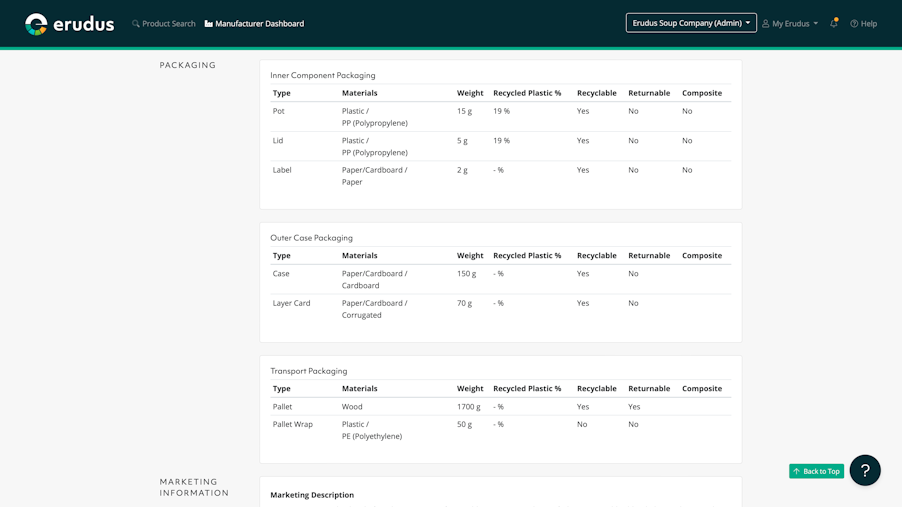Click the '150 g' weight value

point(467,273)
